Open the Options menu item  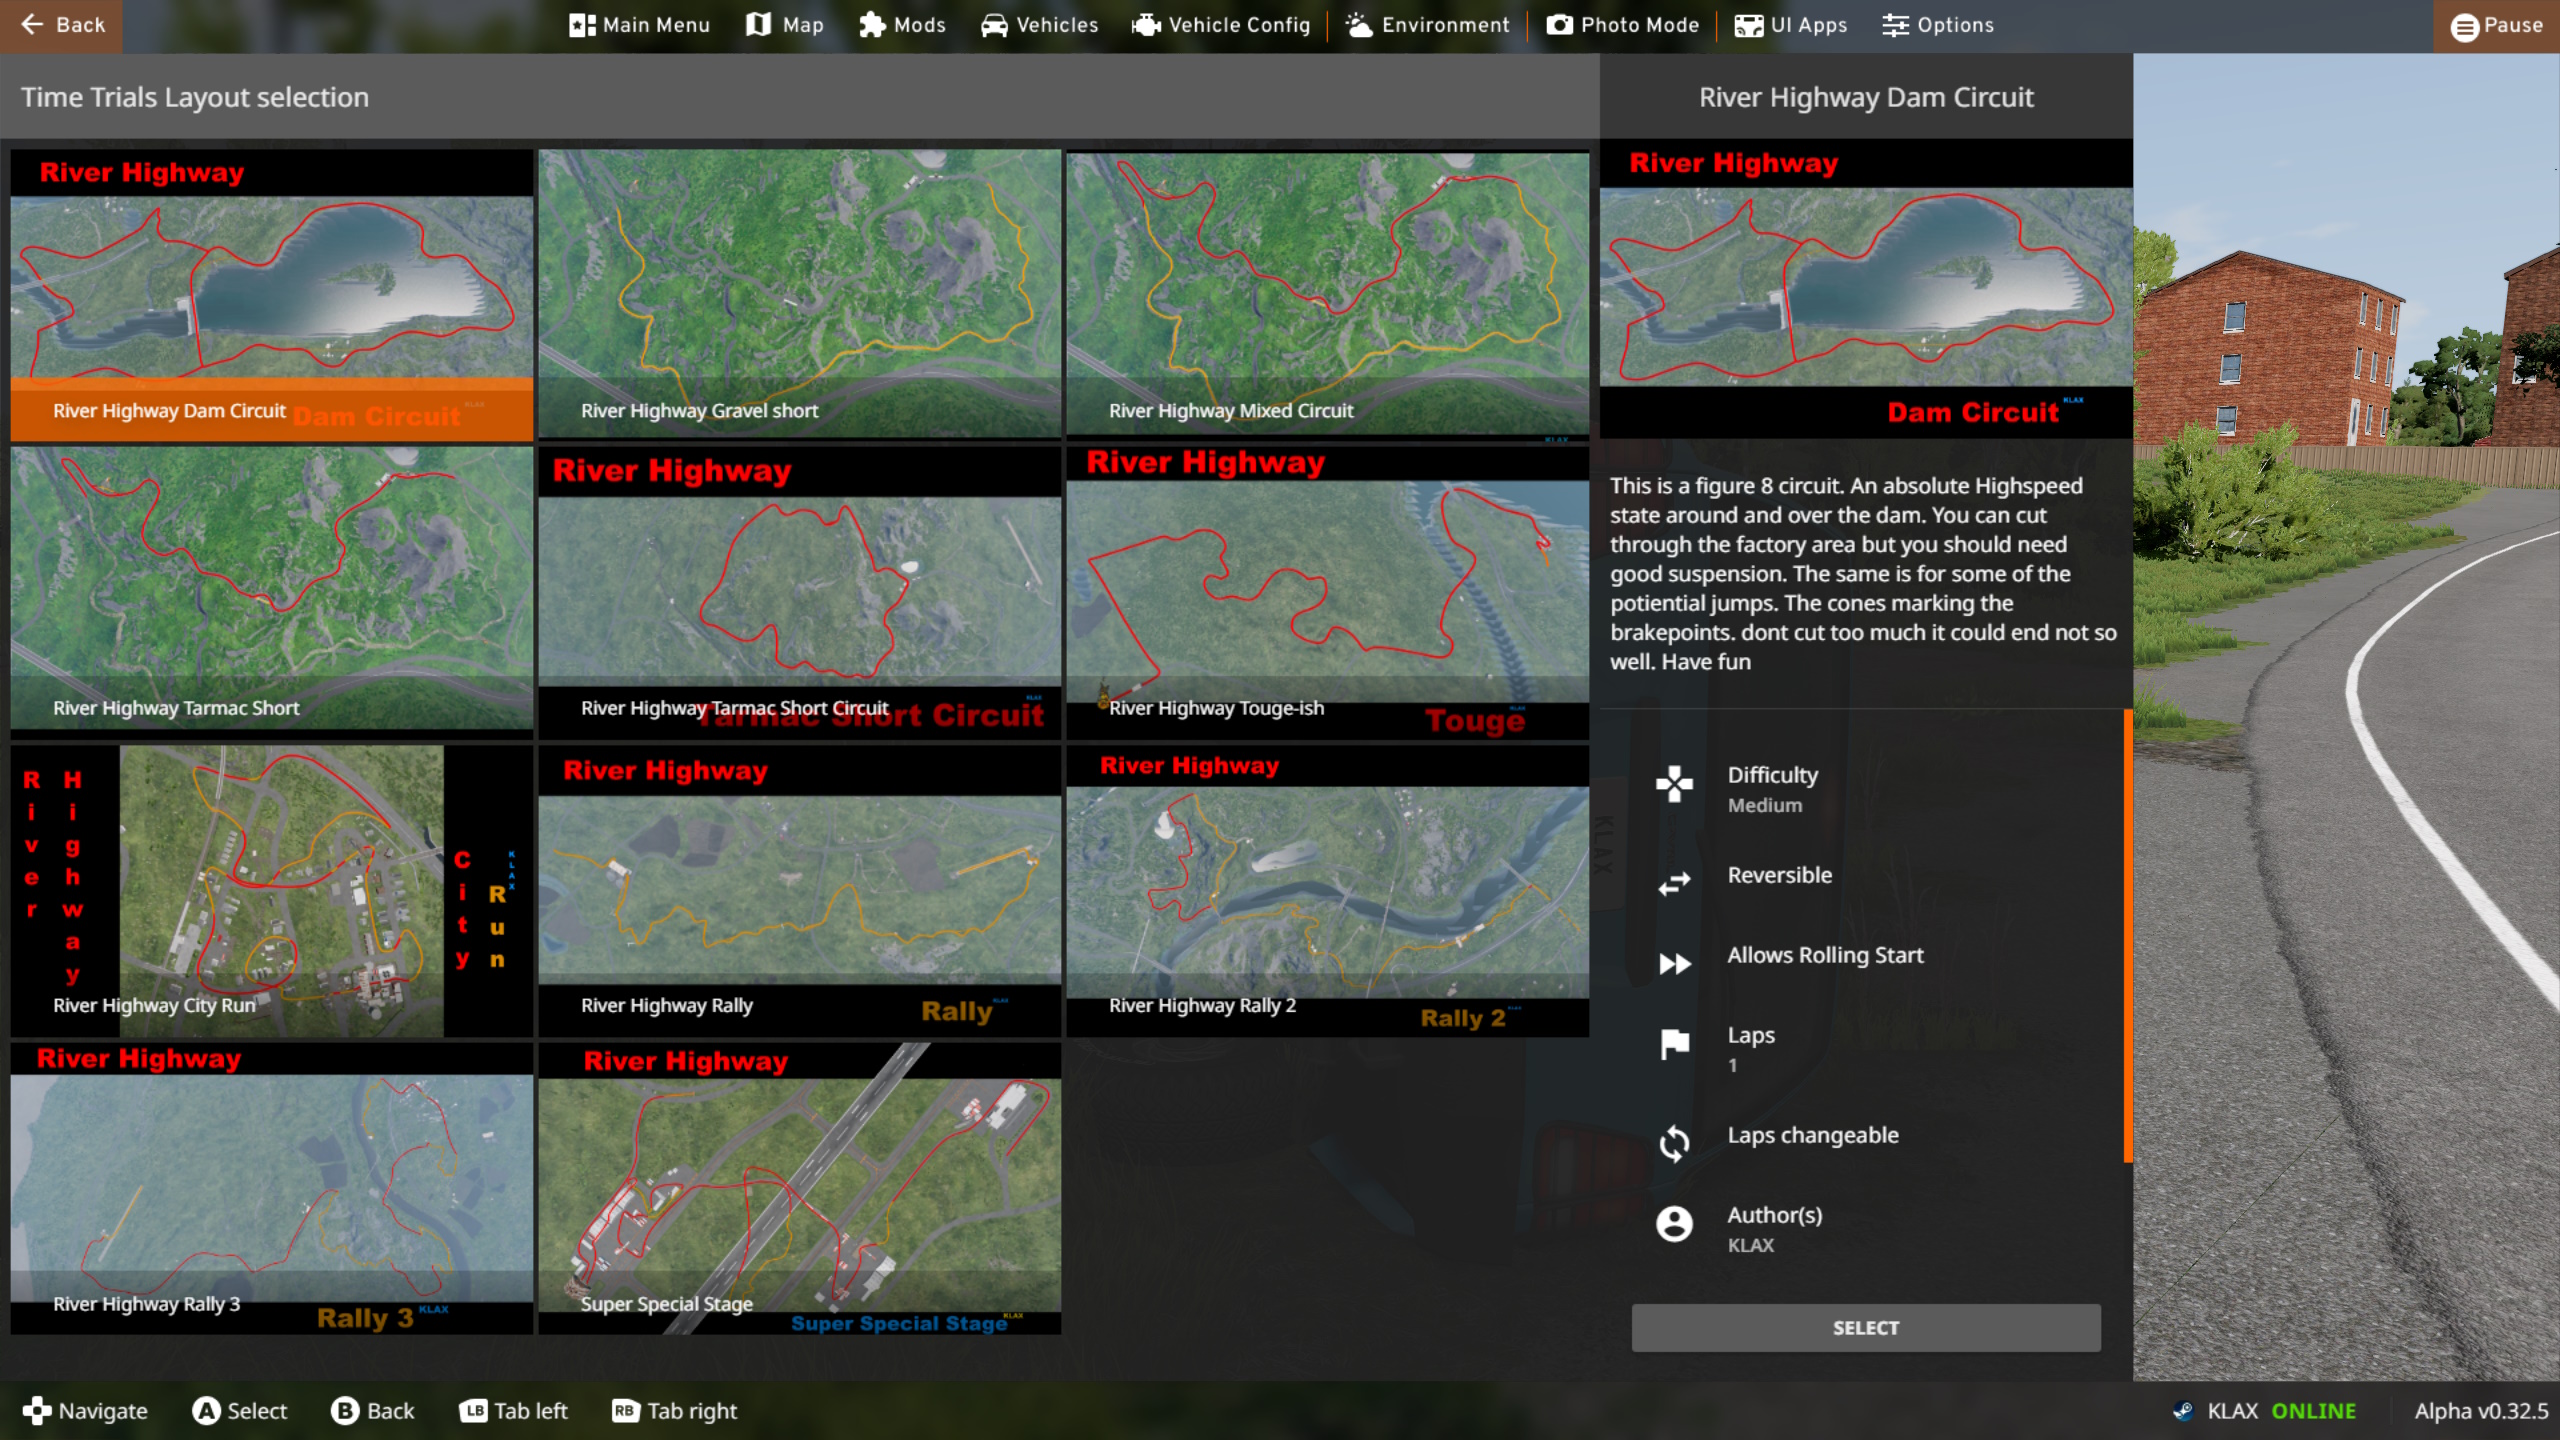1938,25
